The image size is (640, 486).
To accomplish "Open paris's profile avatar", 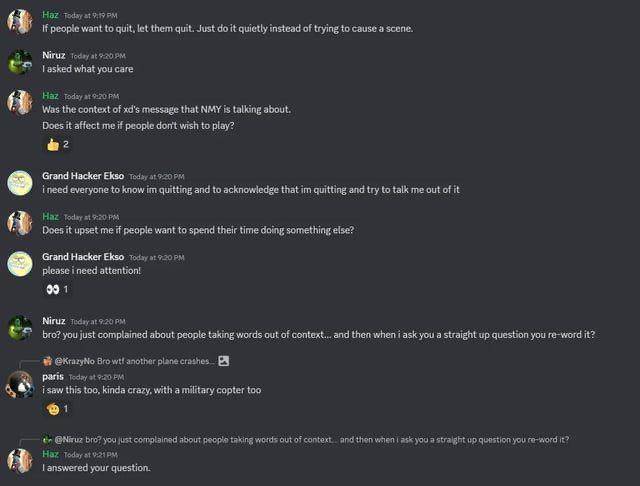I will point(20,384).
